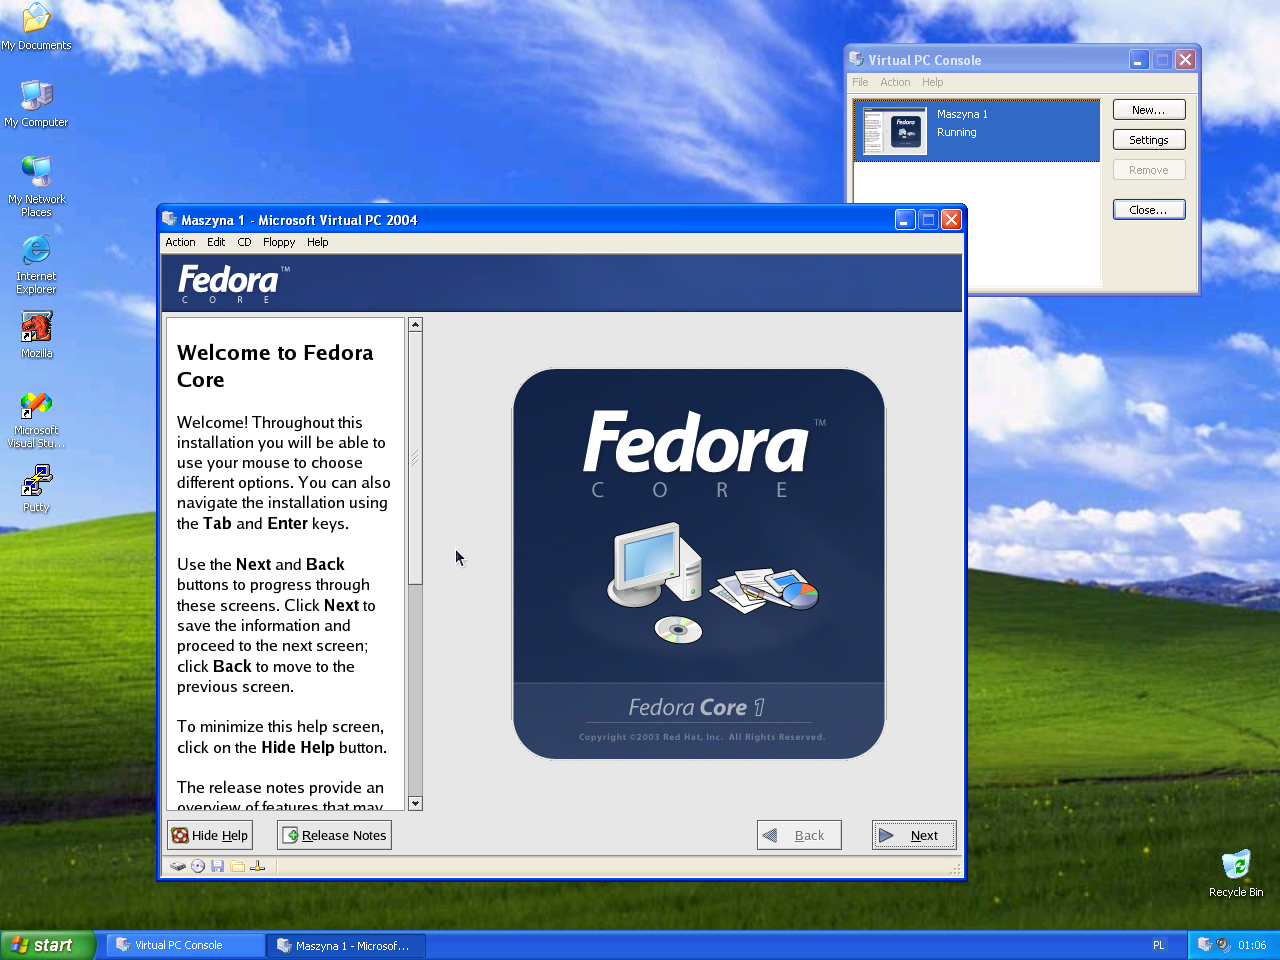This screenshot has height=960, width=1280.
Task: Open Help menu in Maszyna 1 window
Action: pyautogui.click(x=318, y=242)
